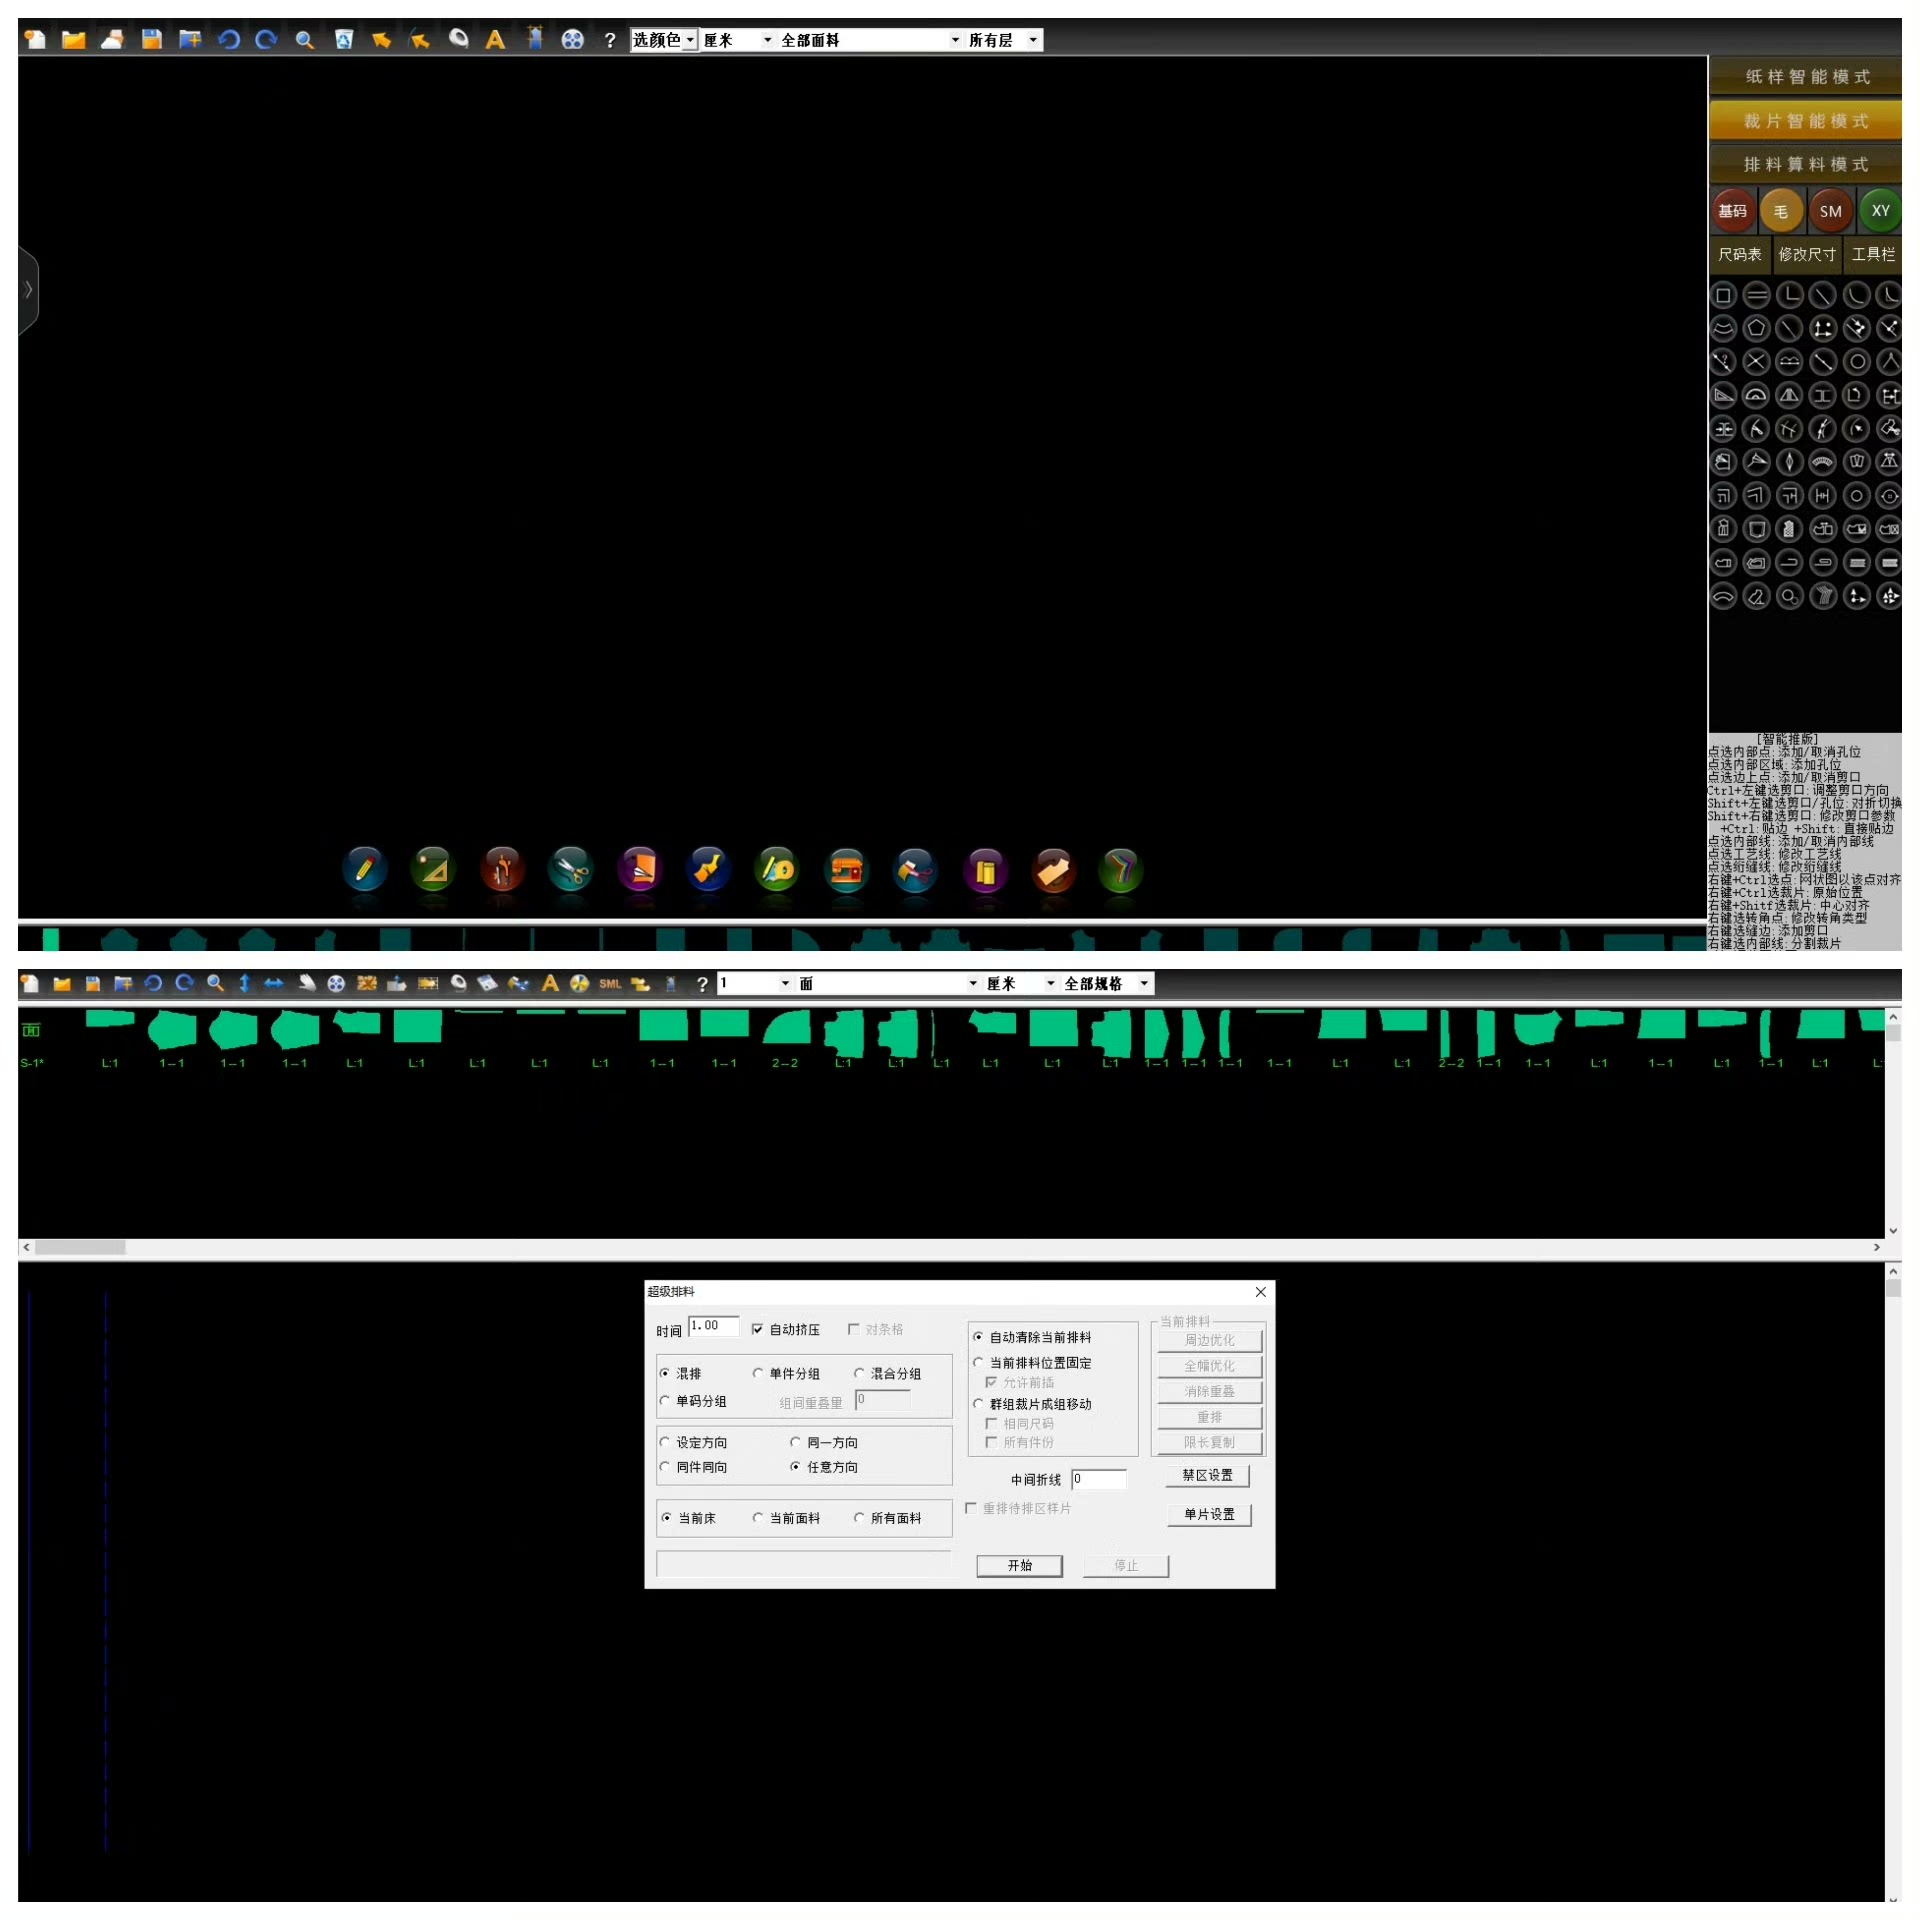
Task: Switch to 排料算料模式 tab
Action: pyautogui.click(x=1805, y=164)
